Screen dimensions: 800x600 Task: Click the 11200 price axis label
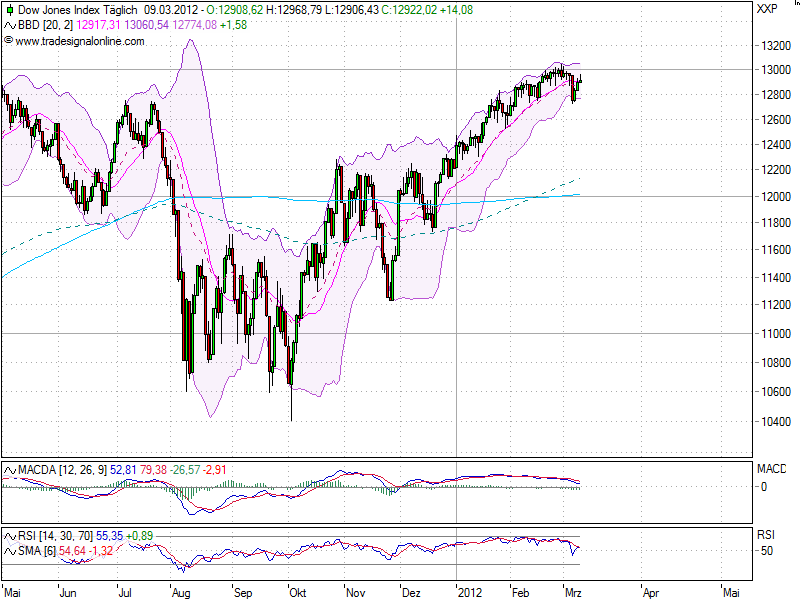coord(776,305)
